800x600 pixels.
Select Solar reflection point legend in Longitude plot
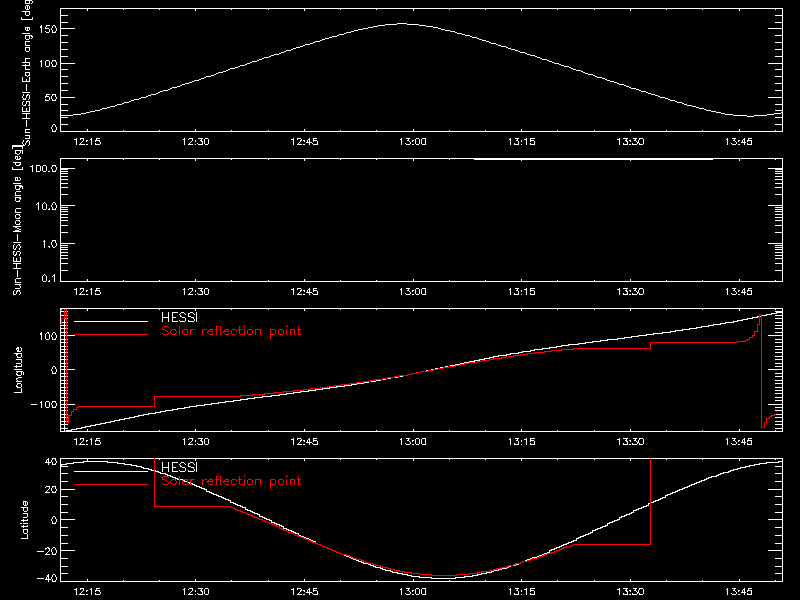(x=231, y=331)
